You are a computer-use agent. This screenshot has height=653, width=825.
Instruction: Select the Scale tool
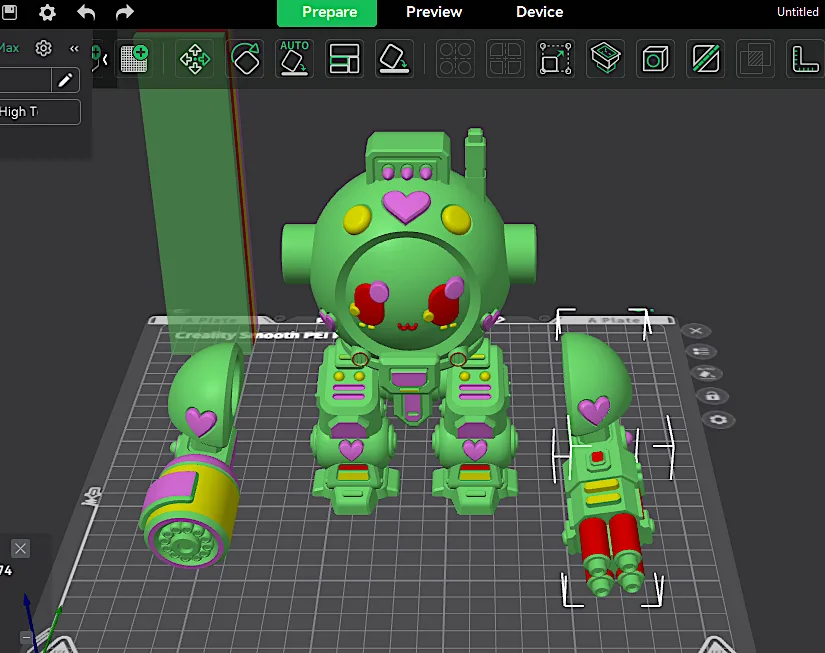coord(555,58)
